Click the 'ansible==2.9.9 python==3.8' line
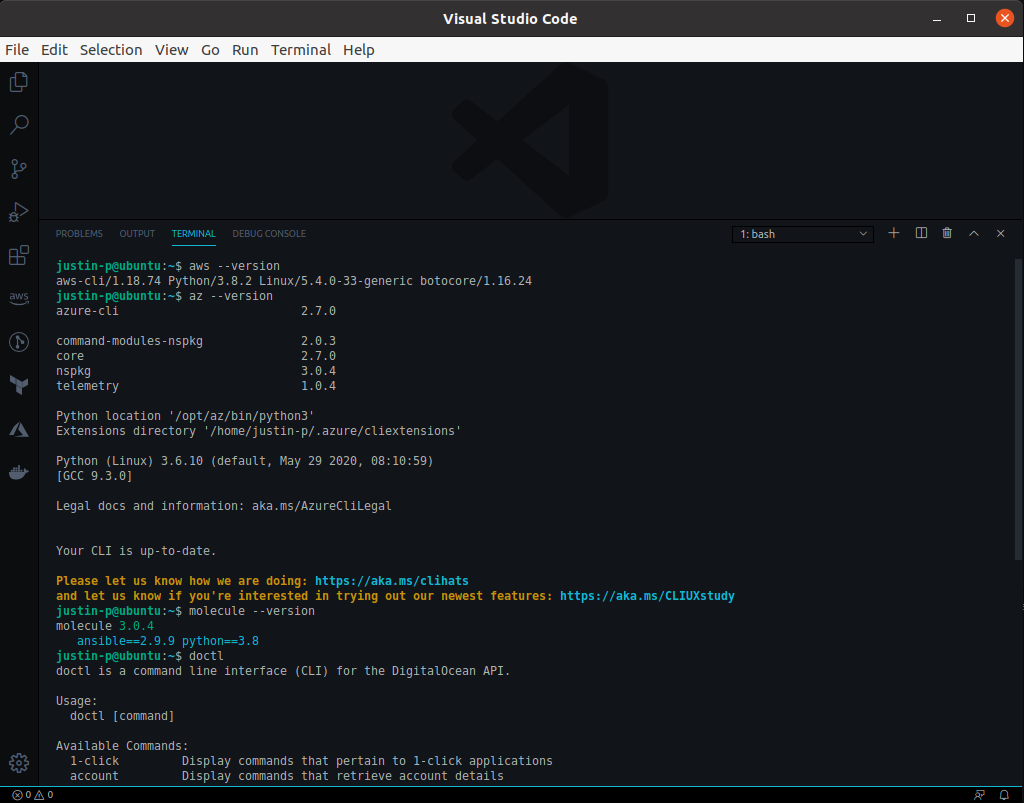The height and width of the screenshot is (803, 1024). (x=168, y=641)
